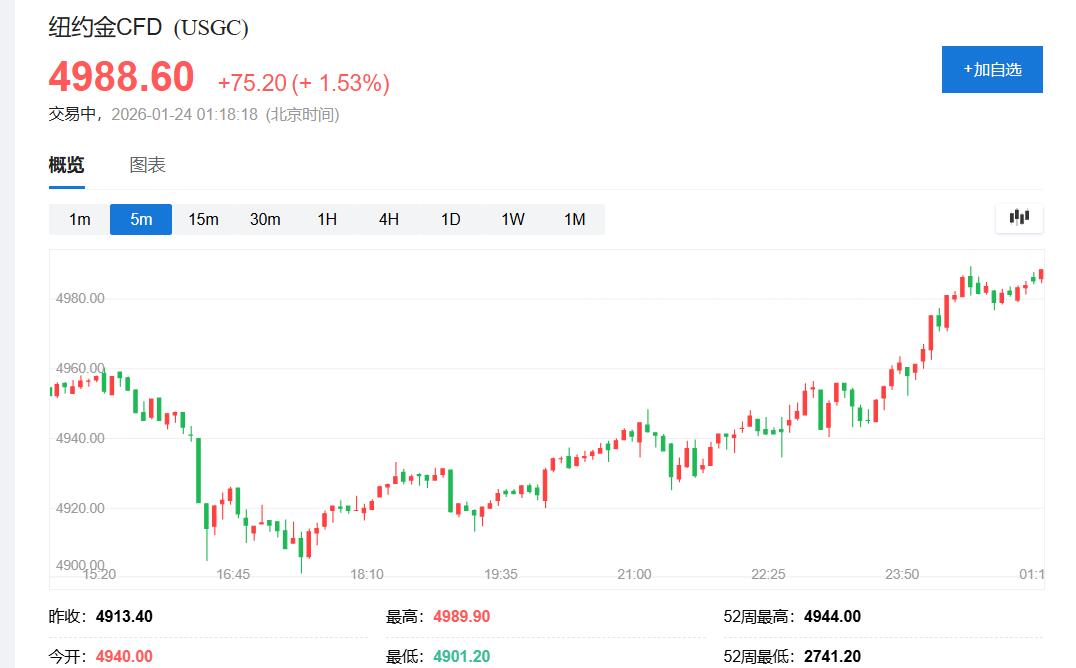Set chart to 1H timeframe
Viewport: 1076px width, 668px height.
click(327, 219)
